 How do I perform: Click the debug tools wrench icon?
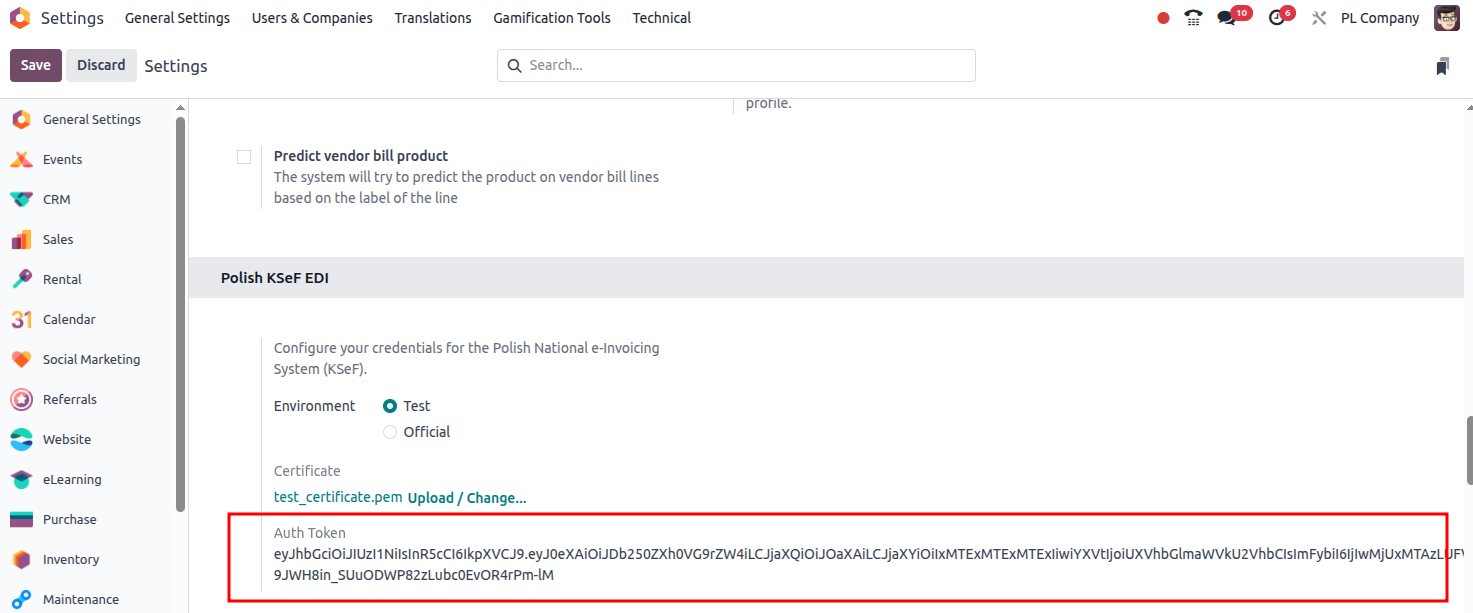point(1319,18)
